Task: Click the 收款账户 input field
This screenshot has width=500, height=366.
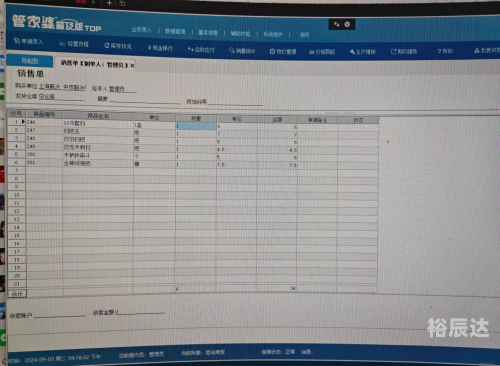Action: click(x=59, y=314)
